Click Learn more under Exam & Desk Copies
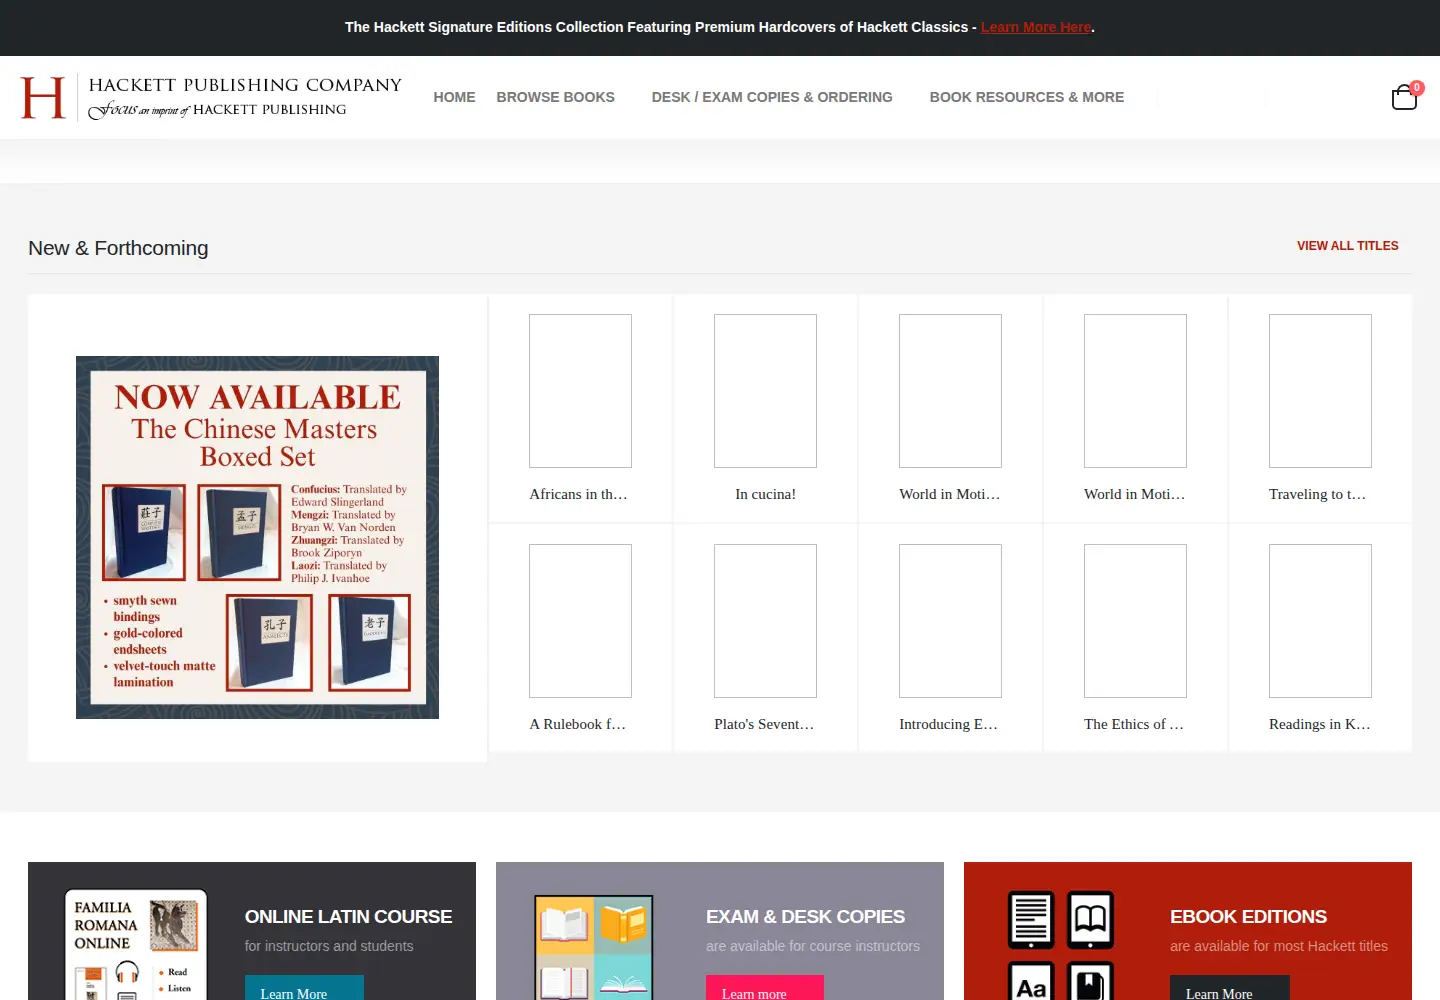This screenshot has width=1440, height=1000. 765,988
